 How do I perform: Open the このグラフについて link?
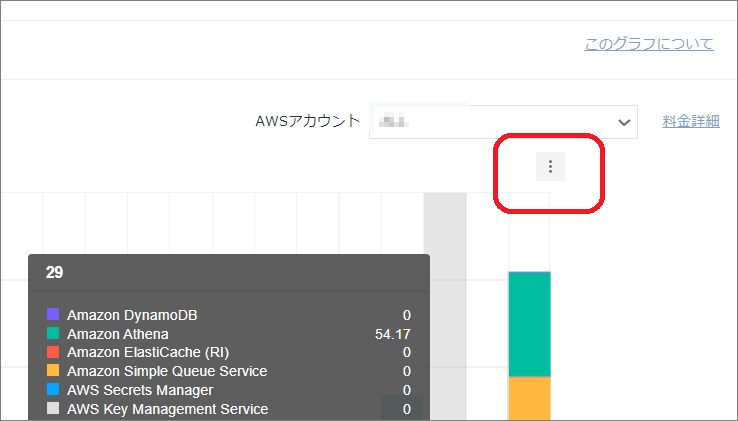coord(649,44)
